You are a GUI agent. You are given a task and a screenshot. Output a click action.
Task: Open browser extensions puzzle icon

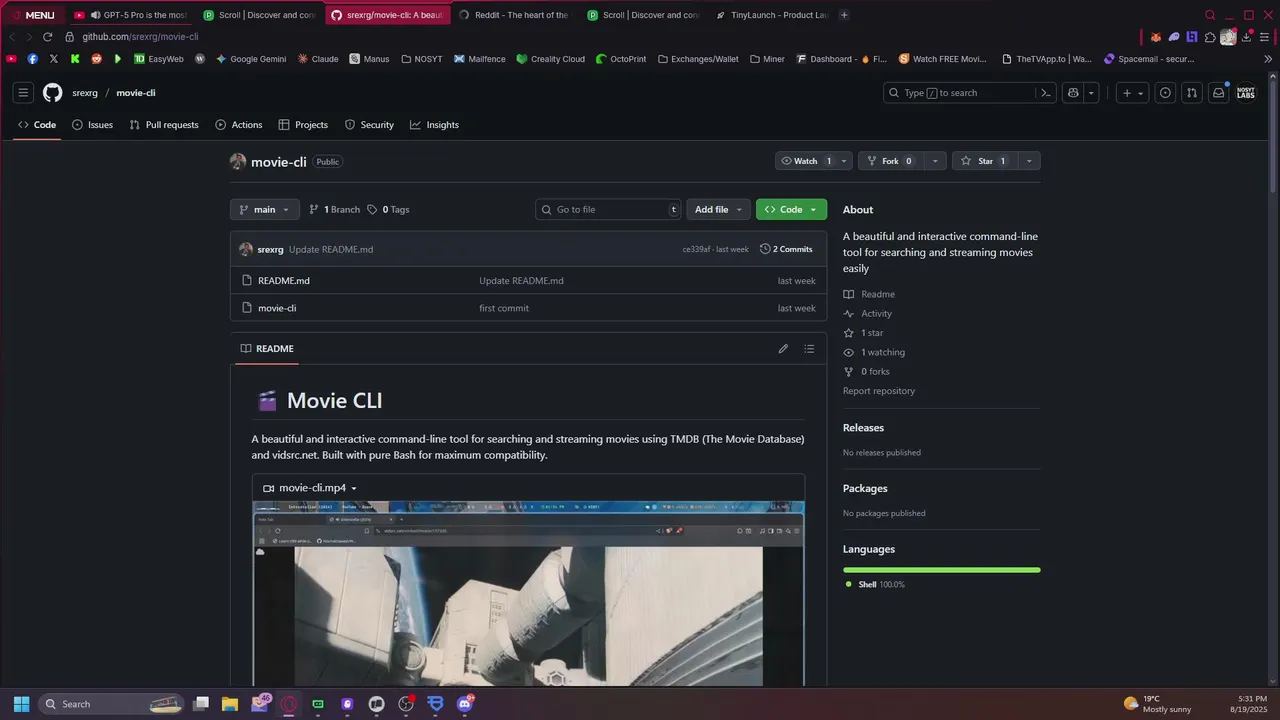coord(1210,37)
